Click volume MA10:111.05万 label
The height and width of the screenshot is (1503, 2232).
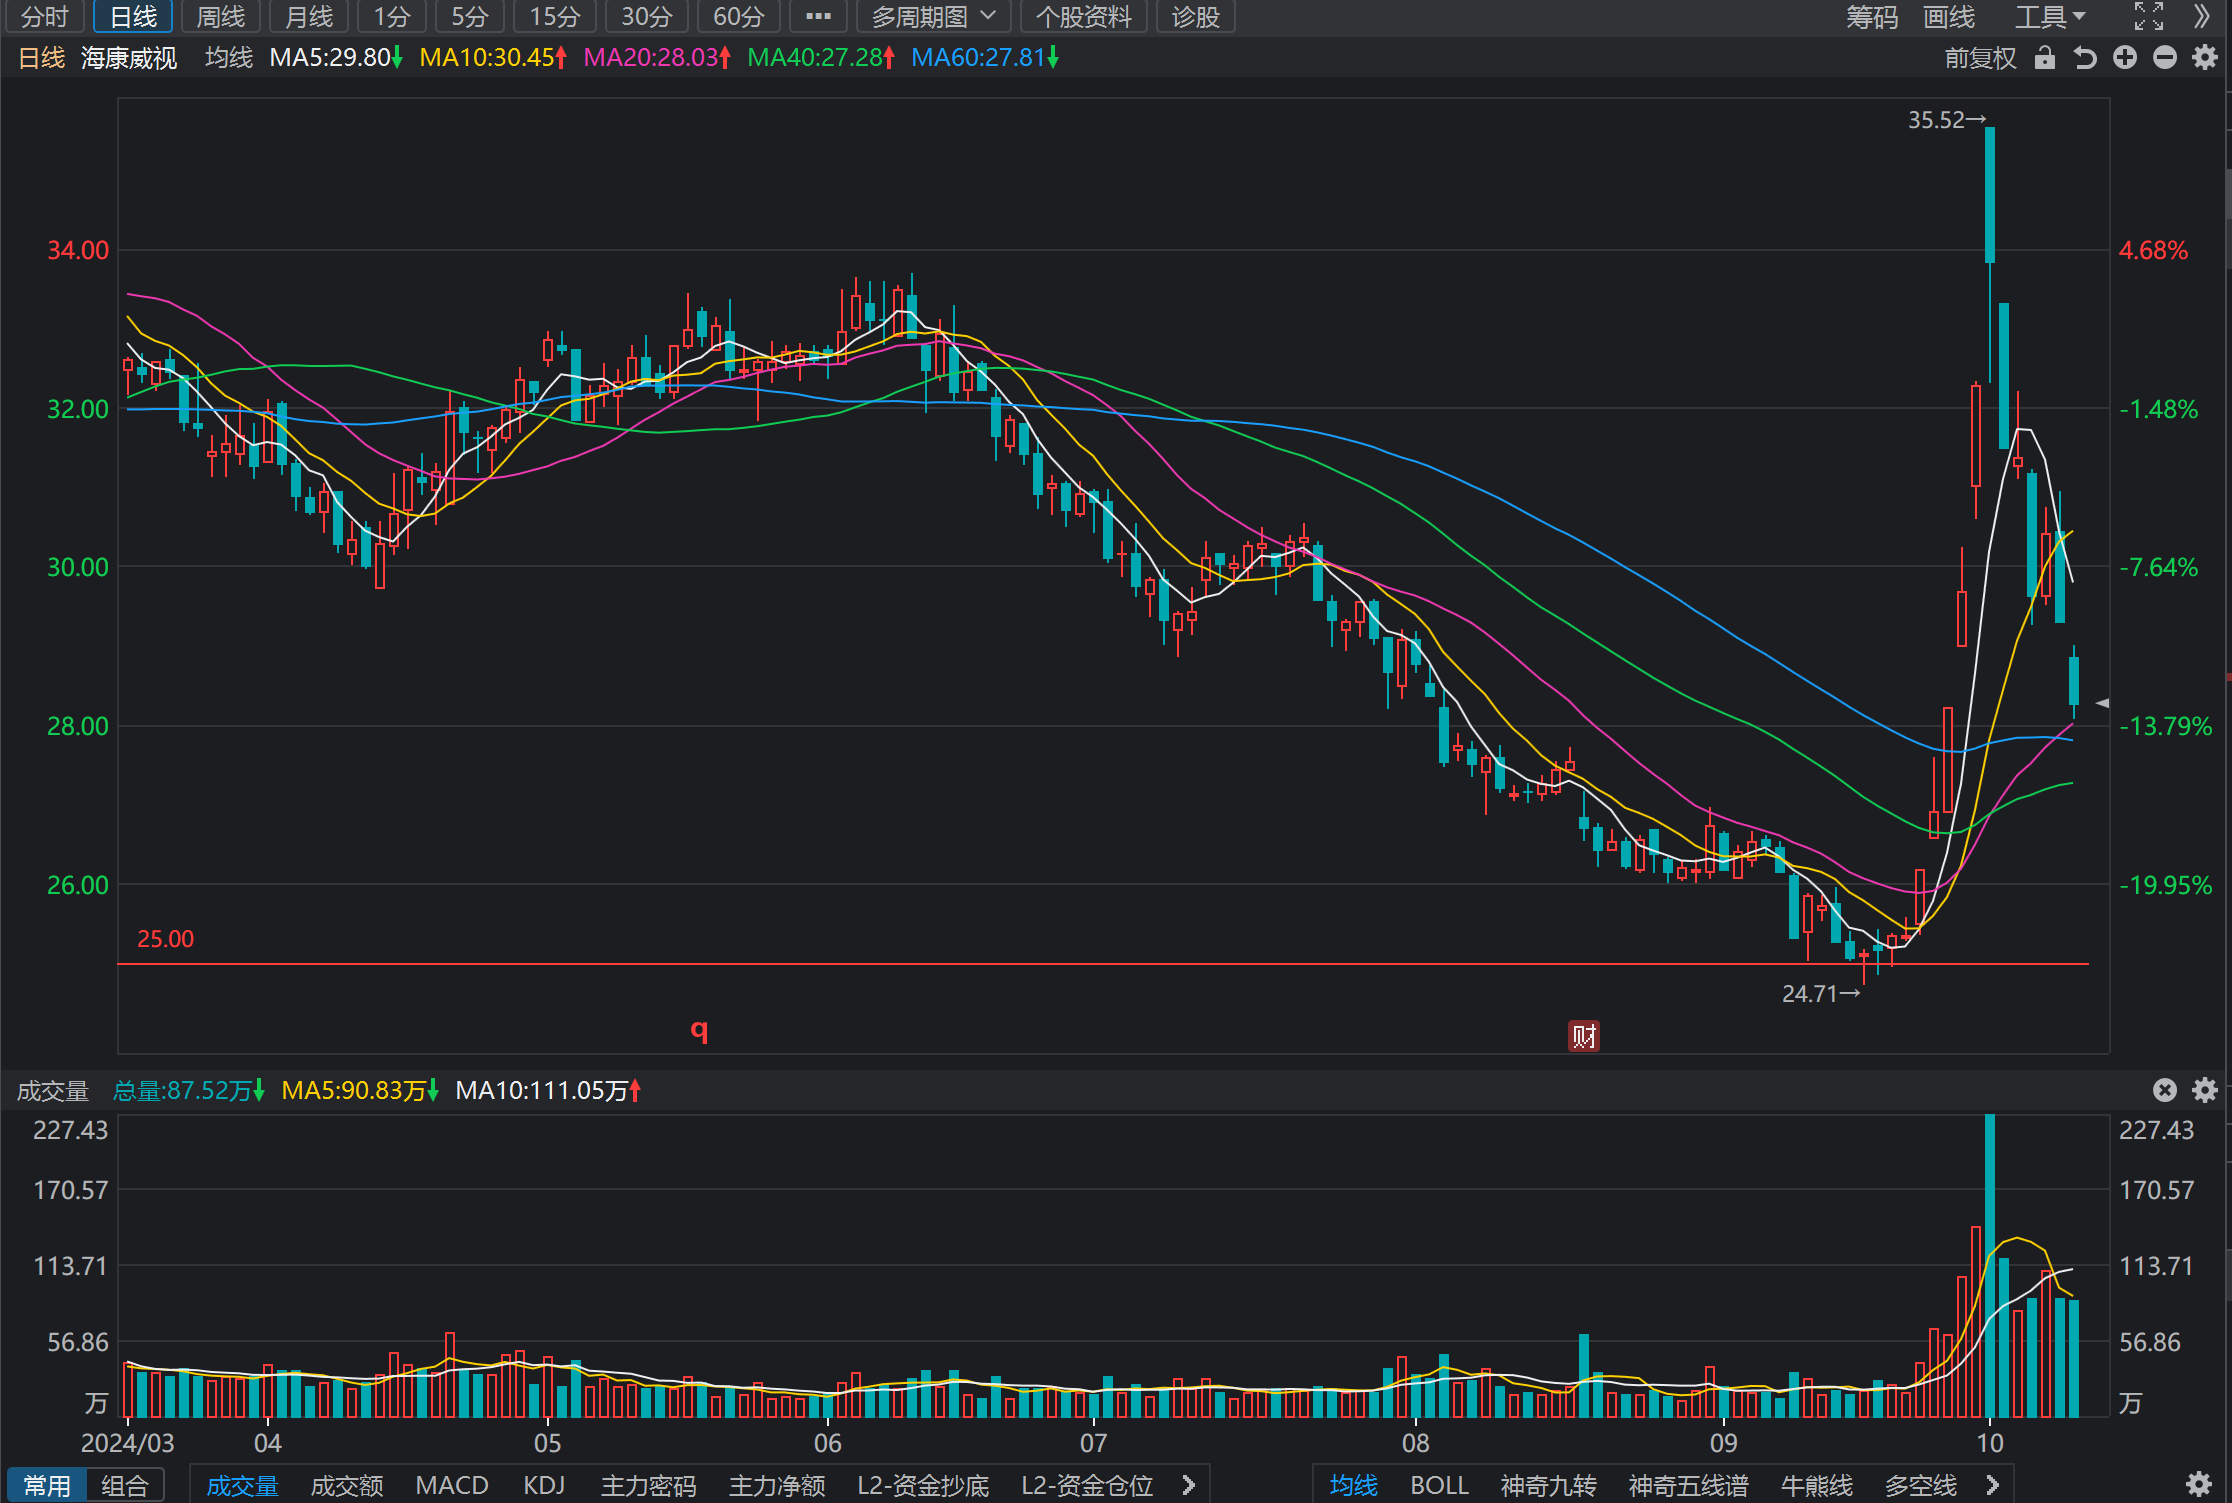(x=547, y=1090)
